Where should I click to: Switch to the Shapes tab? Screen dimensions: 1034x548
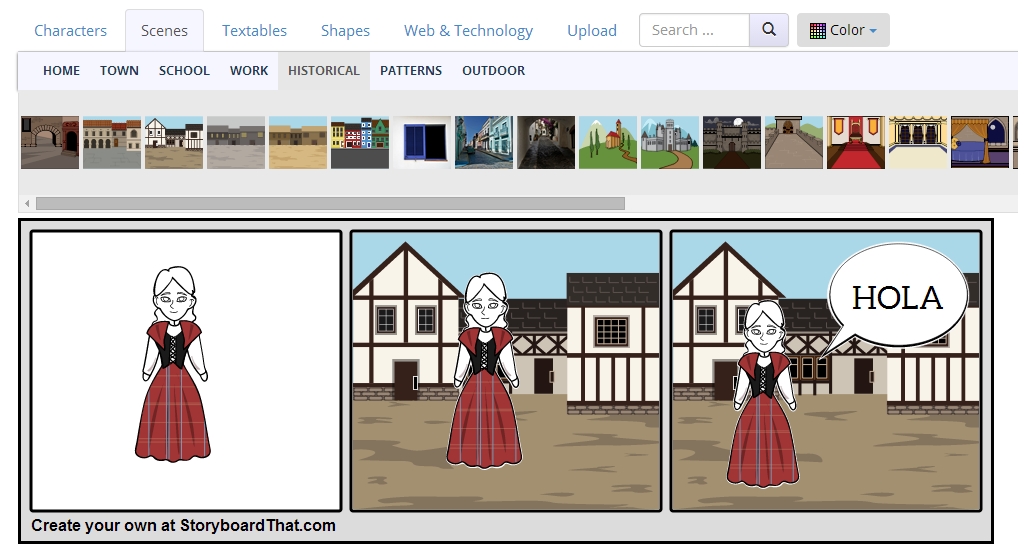345,30
